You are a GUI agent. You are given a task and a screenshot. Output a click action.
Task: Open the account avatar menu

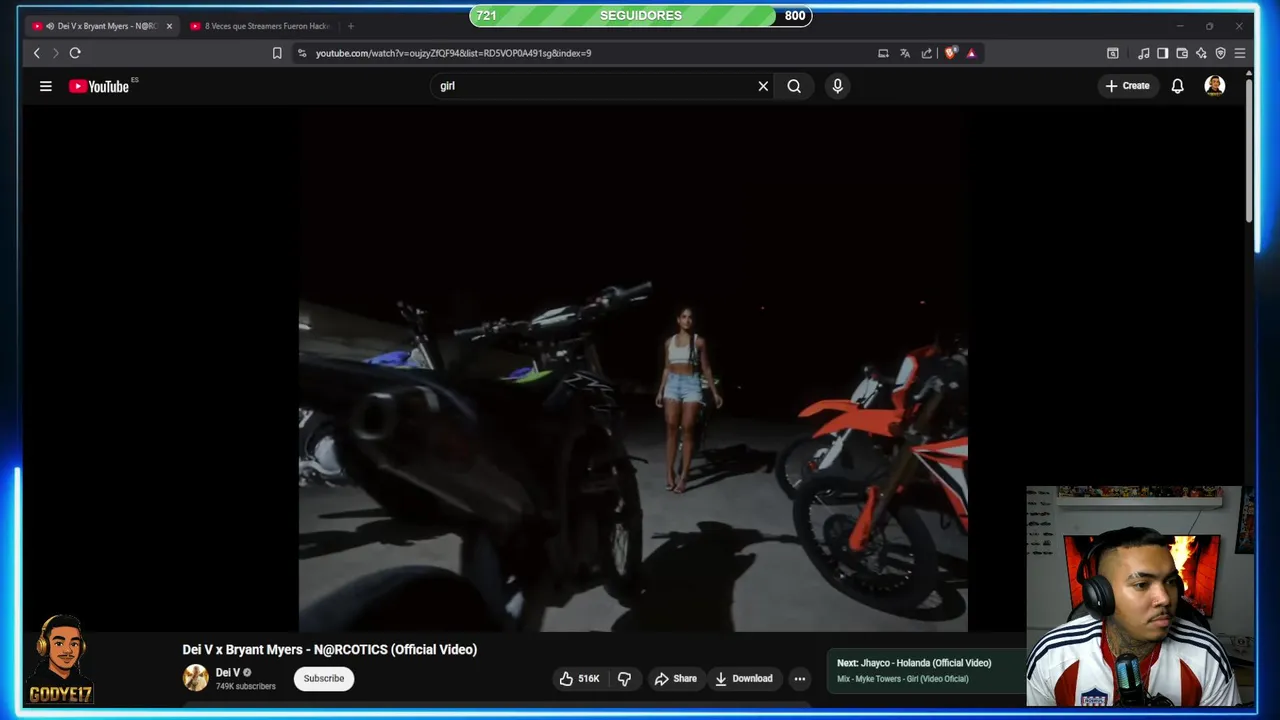[1215, 86]
